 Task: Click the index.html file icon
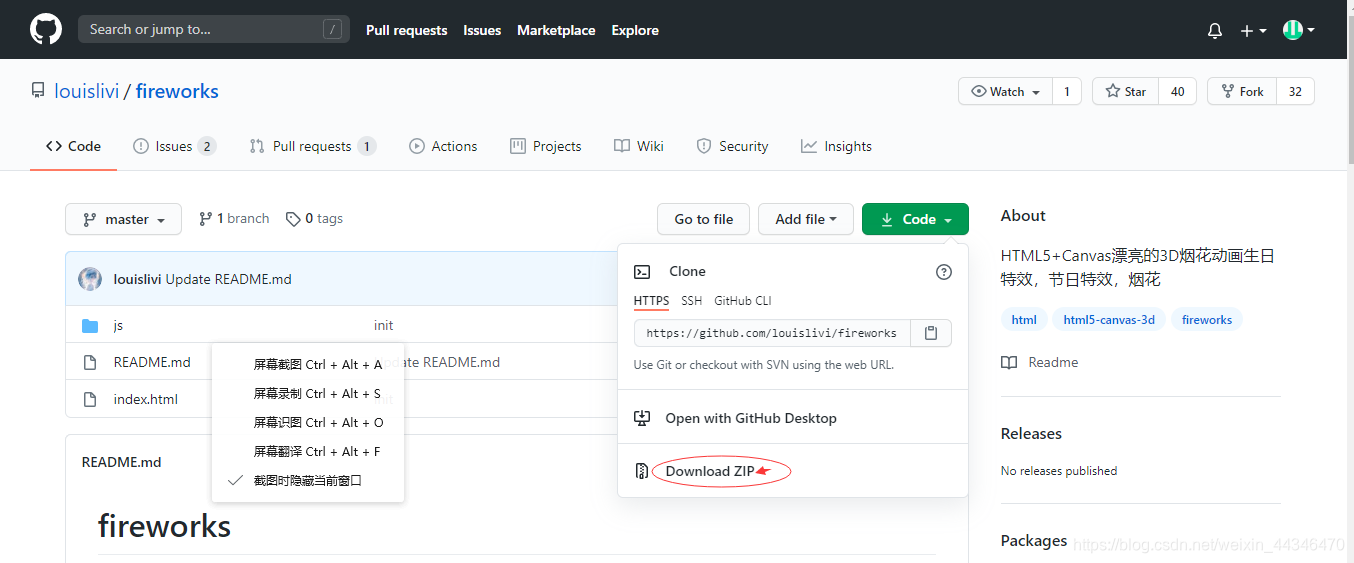pyautogui.click(x=90, y=399)
